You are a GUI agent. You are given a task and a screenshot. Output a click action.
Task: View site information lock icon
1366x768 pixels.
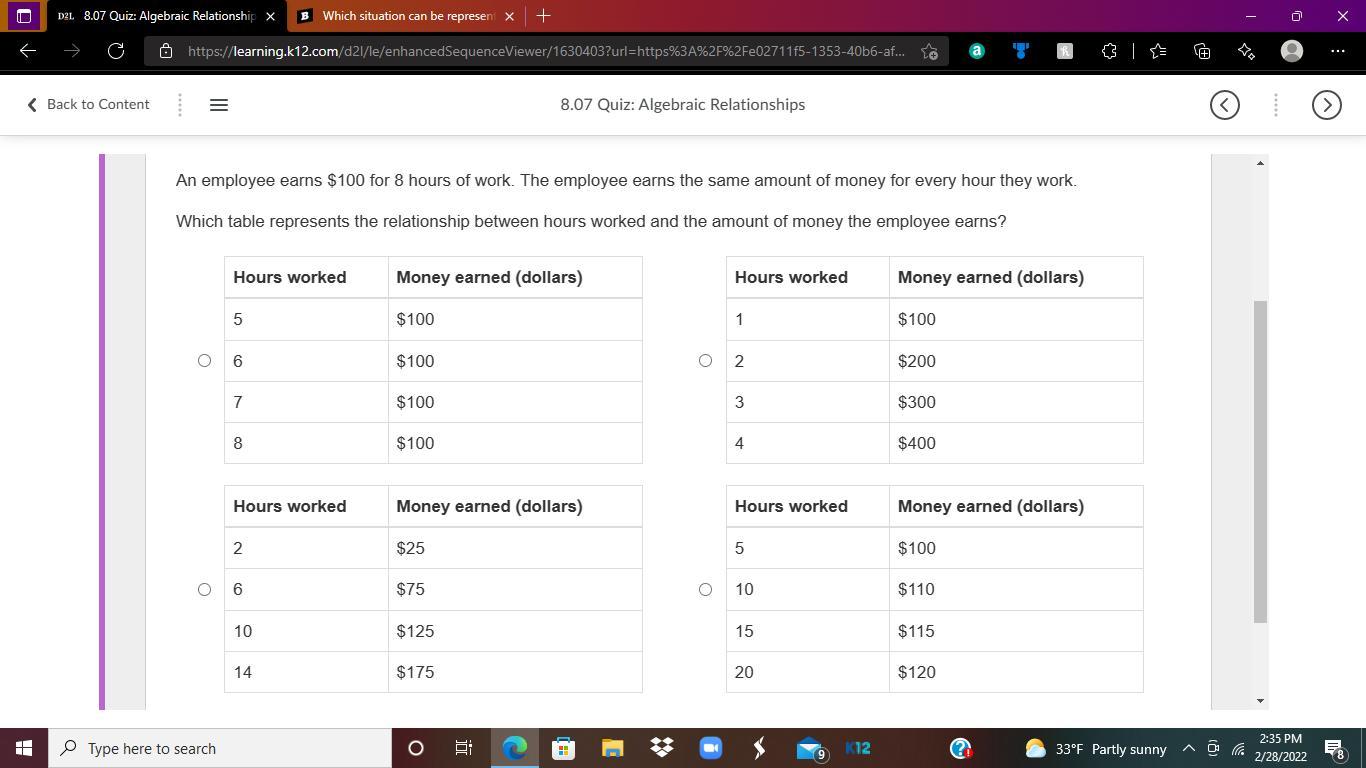click(166, 51)
